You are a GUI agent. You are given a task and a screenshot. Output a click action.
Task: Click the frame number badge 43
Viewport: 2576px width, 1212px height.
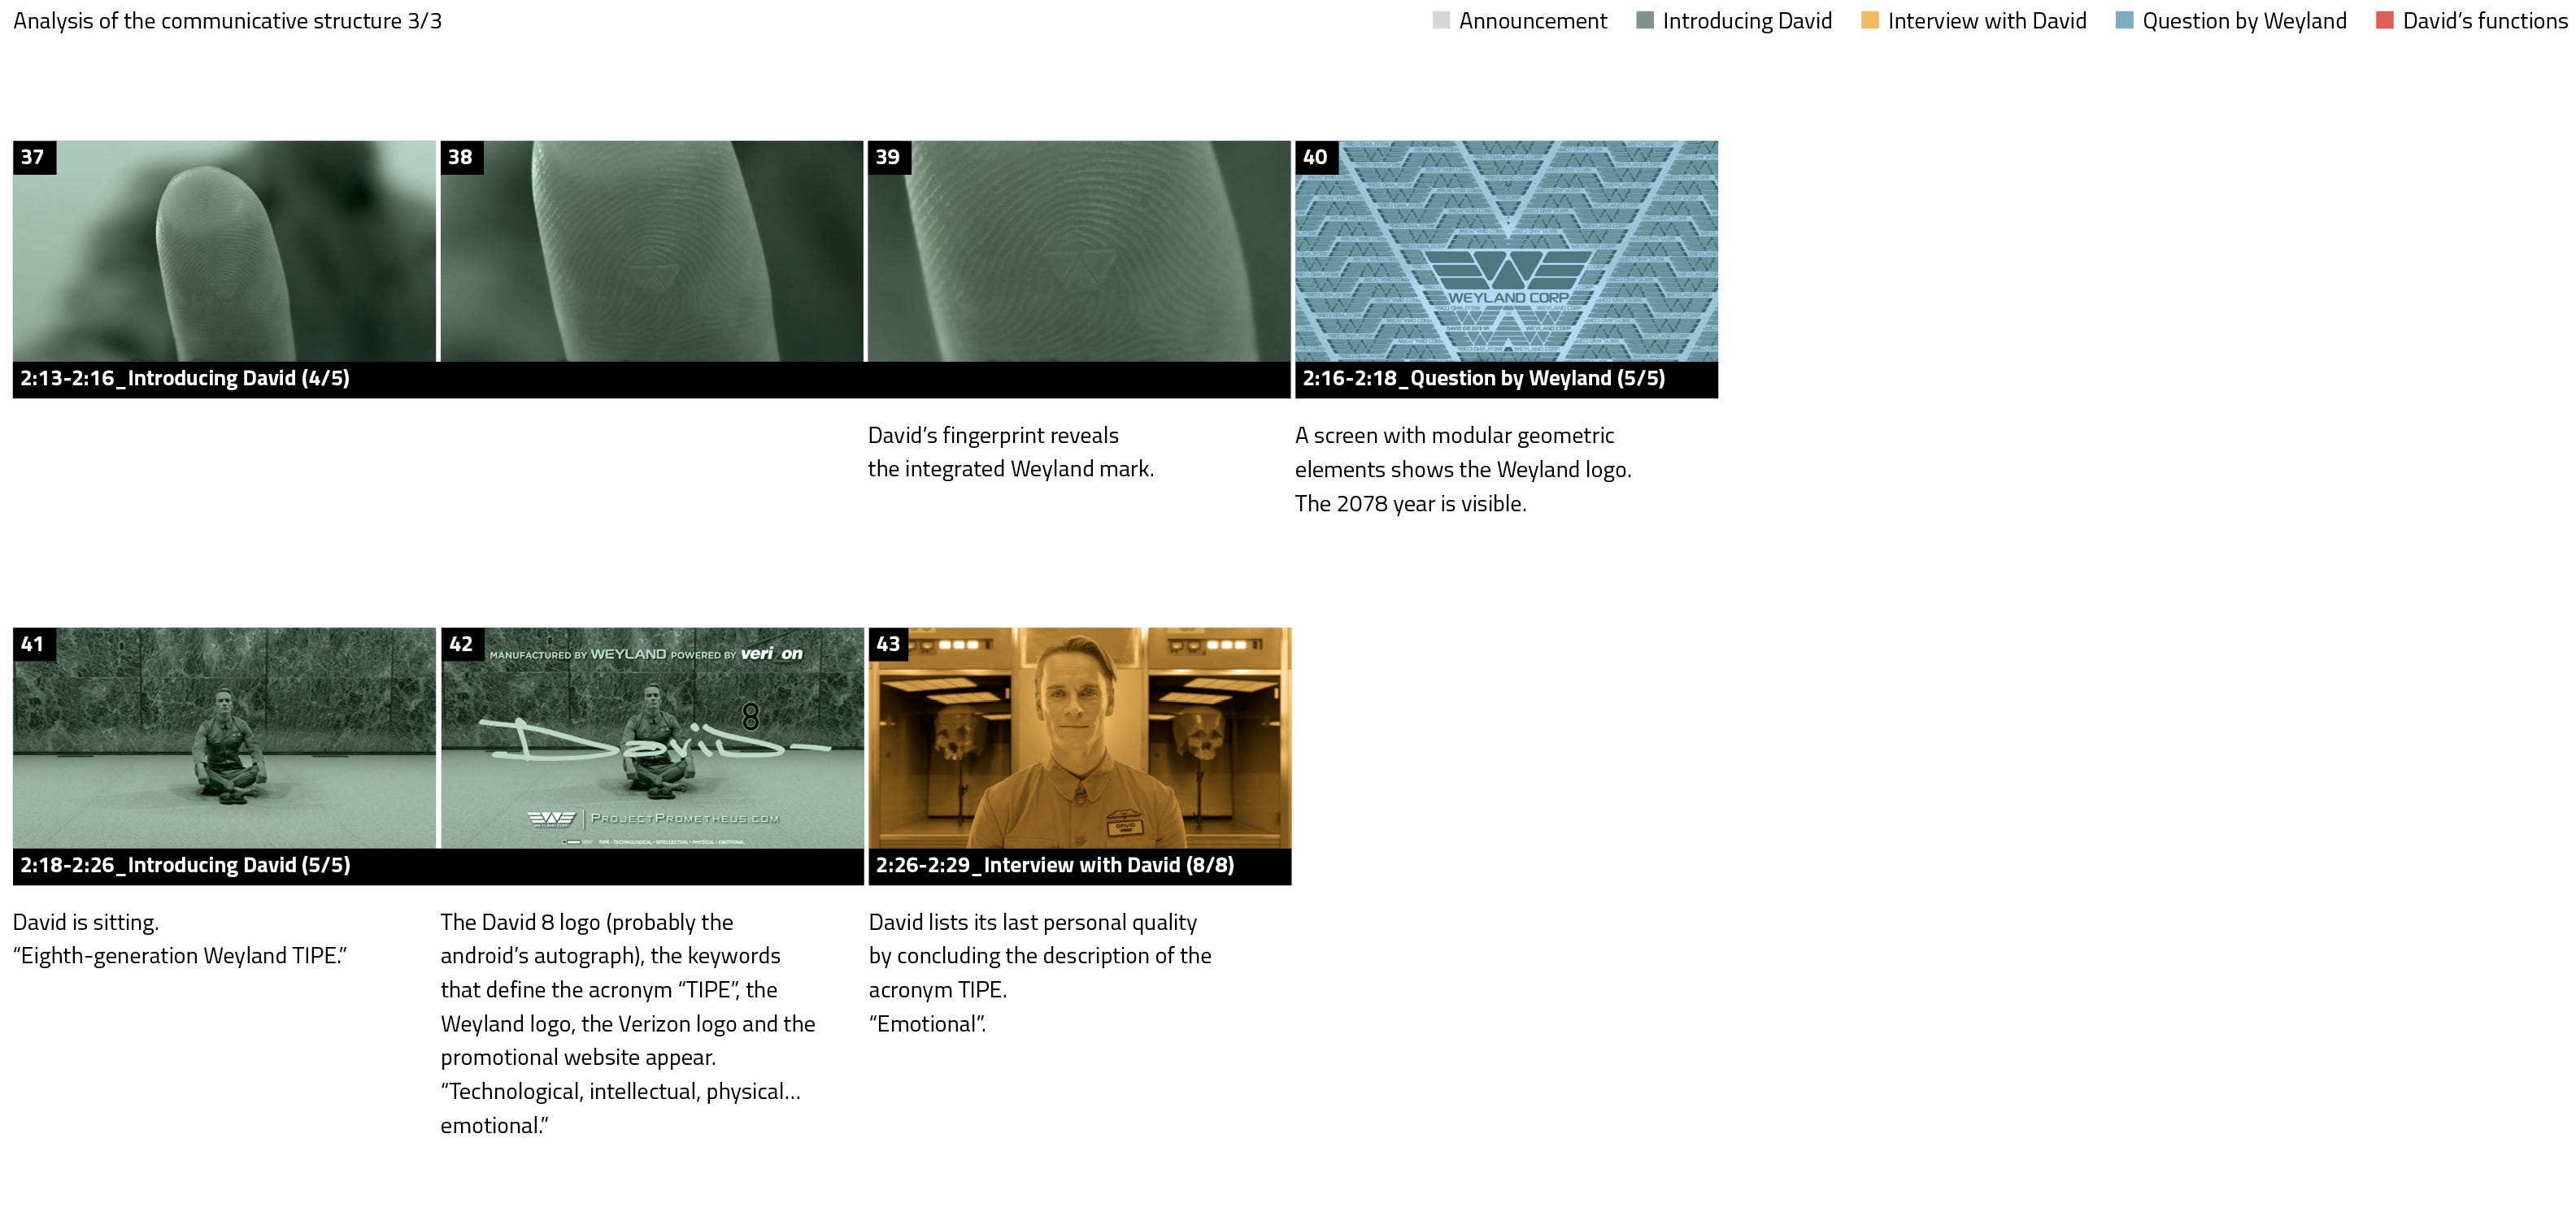[888, 644]
